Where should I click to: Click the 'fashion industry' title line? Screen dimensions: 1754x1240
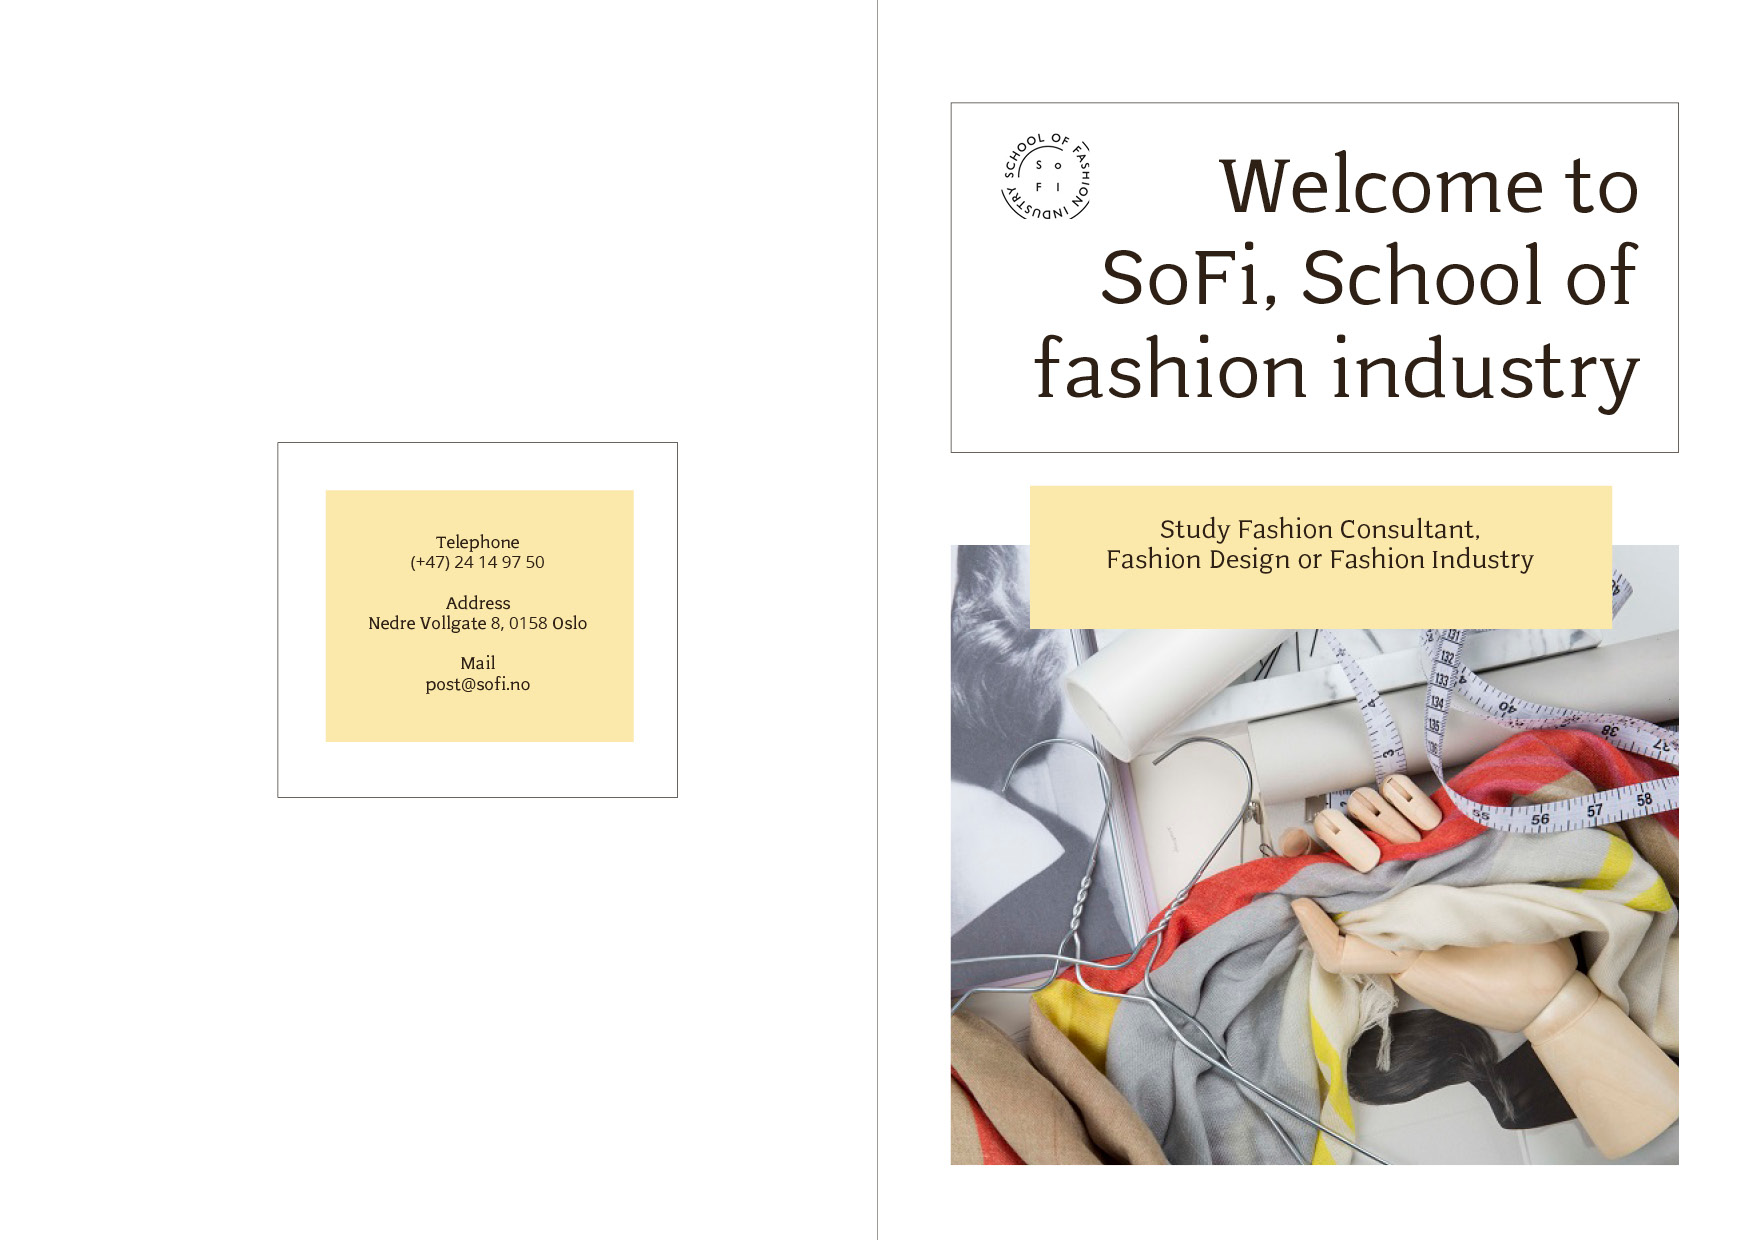tap(1336, 370)
